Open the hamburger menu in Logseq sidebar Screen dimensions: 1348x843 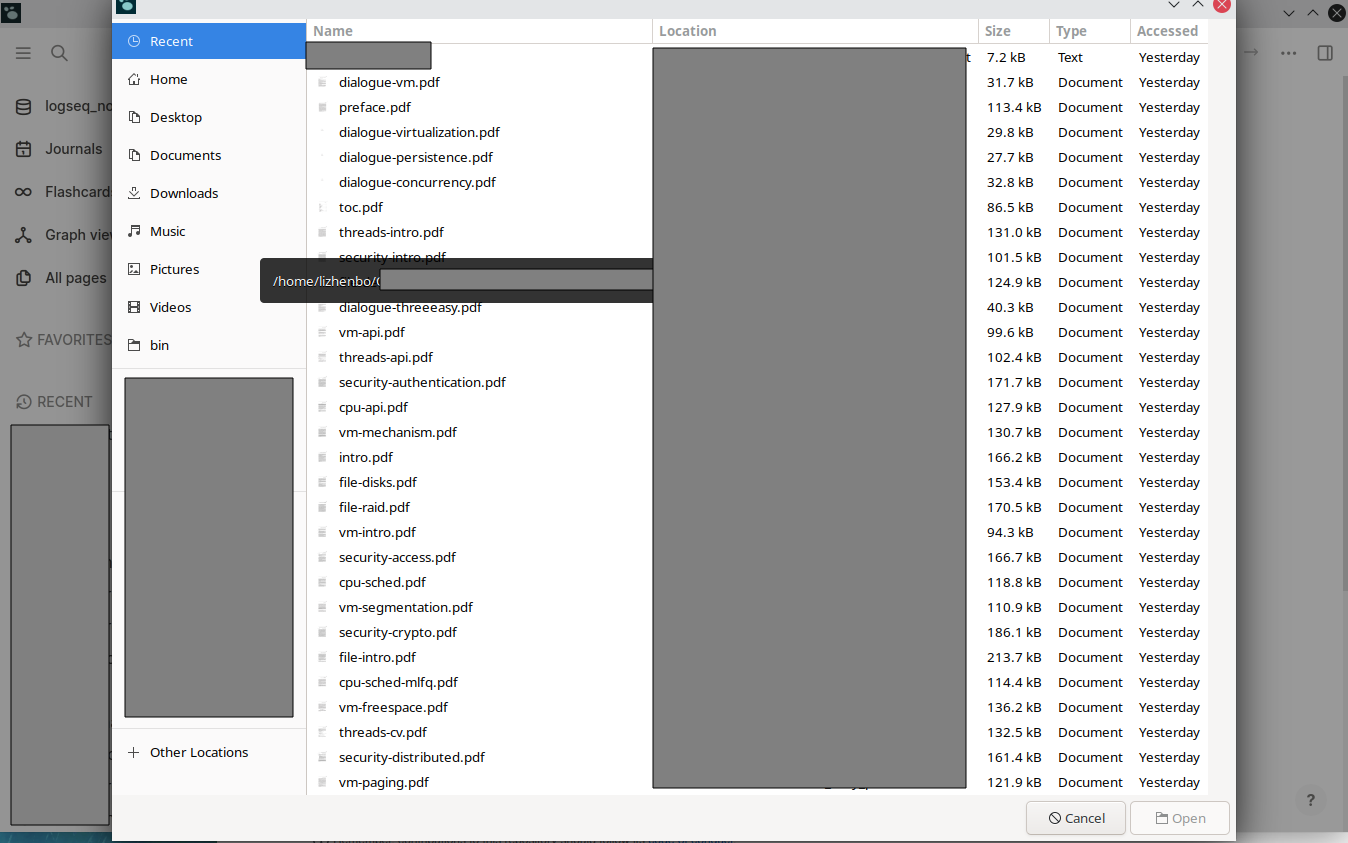(23, 53)
